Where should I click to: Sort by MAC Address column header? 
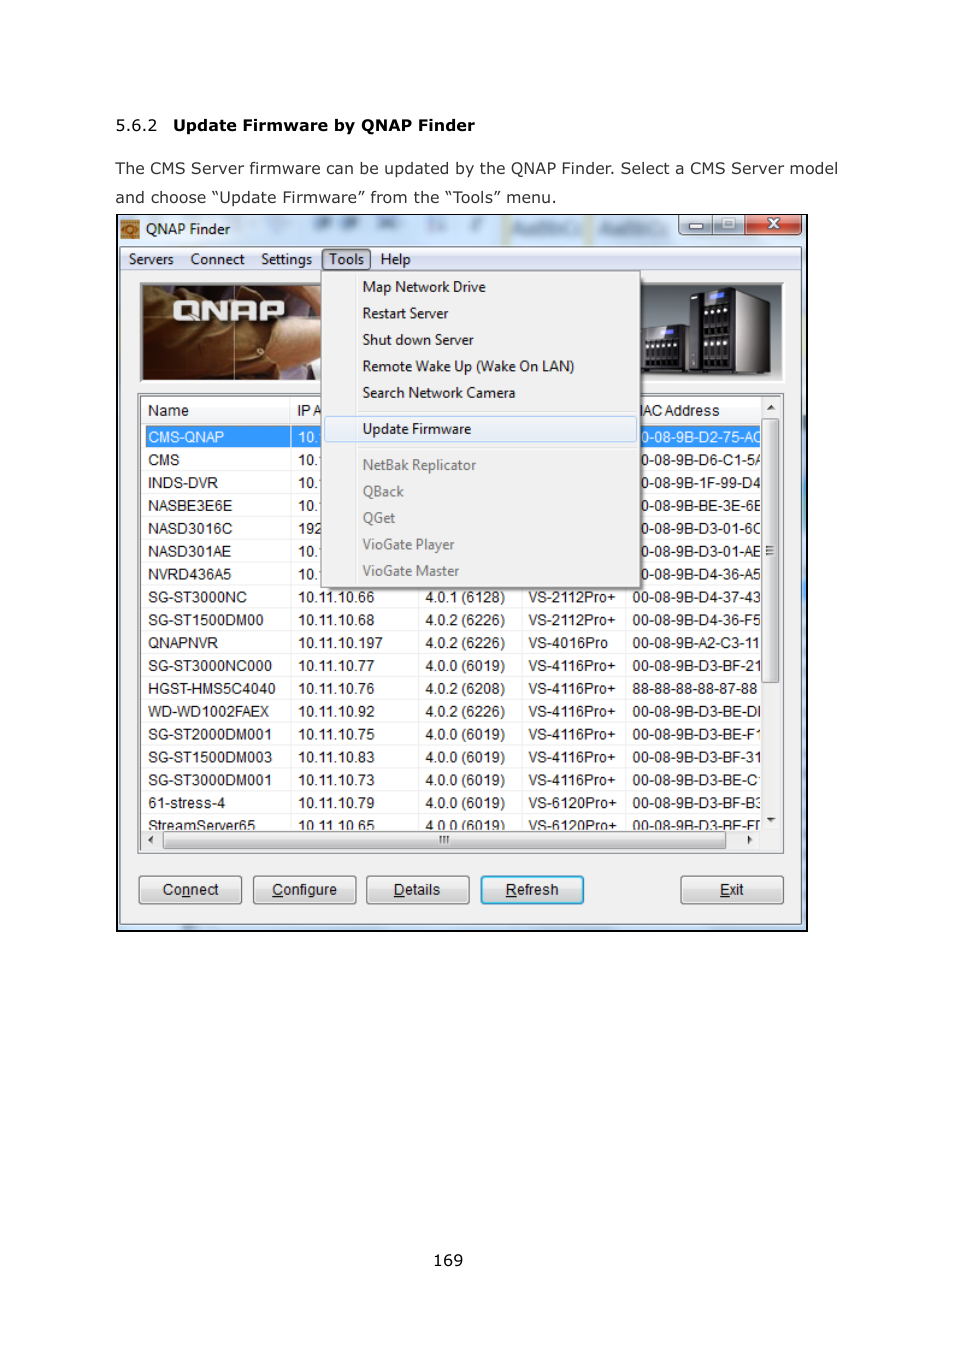(x=700, y=411)
